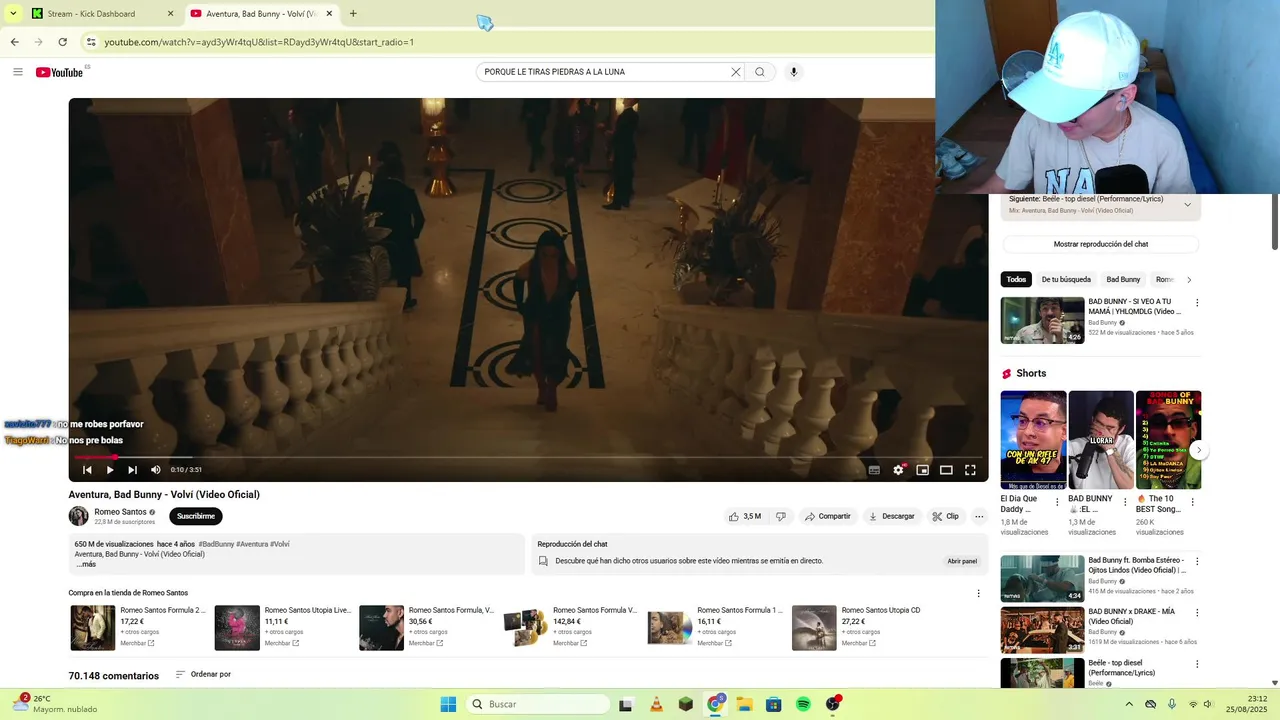Image resolution: width=1280 pixels, height=720 pixels.
Task: Open OBS Studio from the taskbar
Action: (833, 704)
